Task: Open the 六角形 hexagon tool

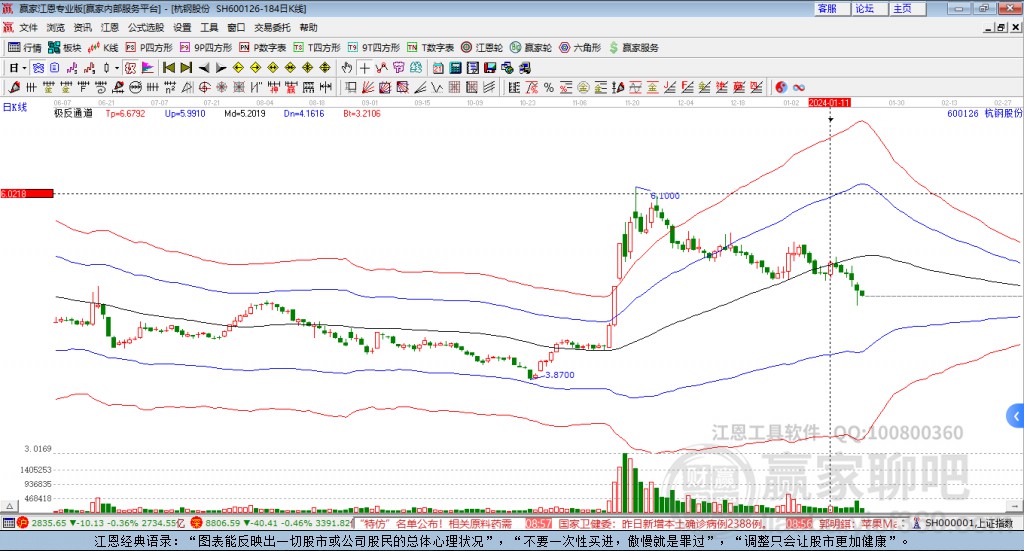Action: (x=580, y=48)
